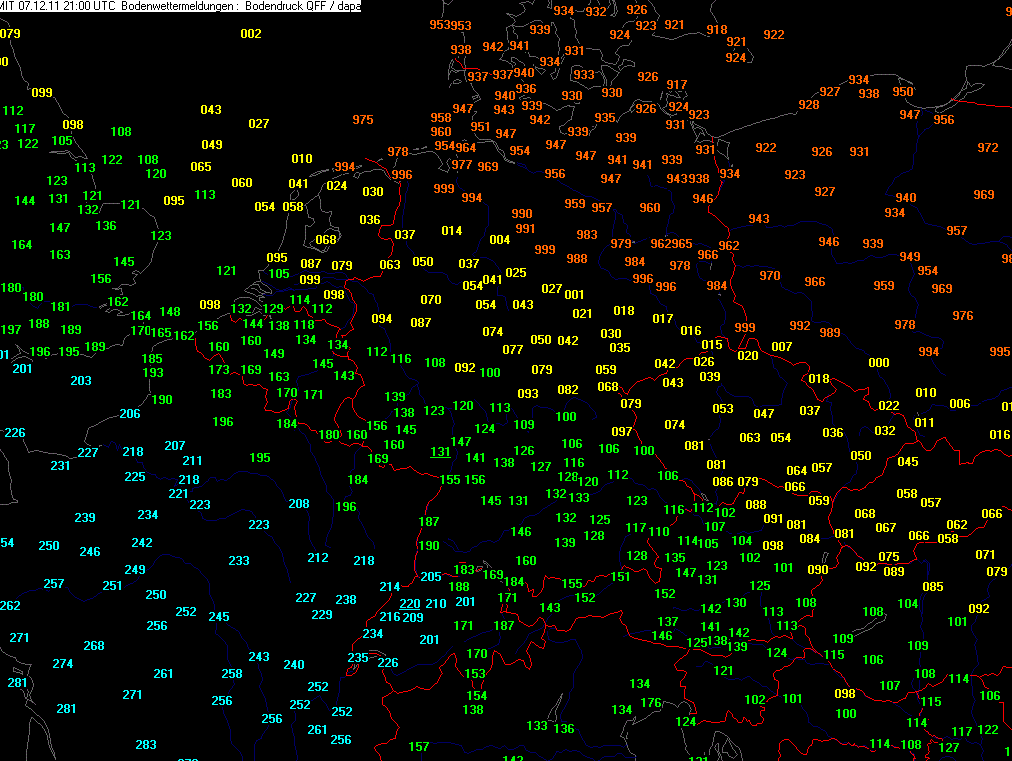Click the underlined 220 station value
The width and height of the screenshot is (1012, 761).
pos(410,603)
